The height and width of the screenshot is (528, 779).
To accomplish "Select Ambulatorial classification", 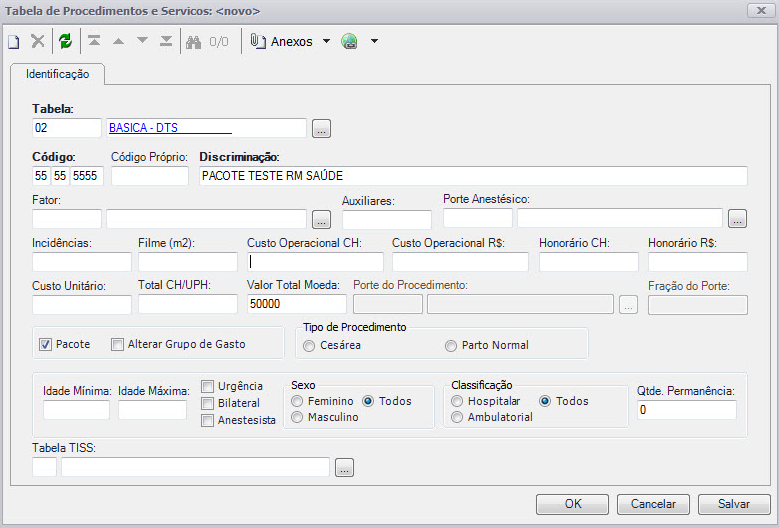I will (457, 417).
